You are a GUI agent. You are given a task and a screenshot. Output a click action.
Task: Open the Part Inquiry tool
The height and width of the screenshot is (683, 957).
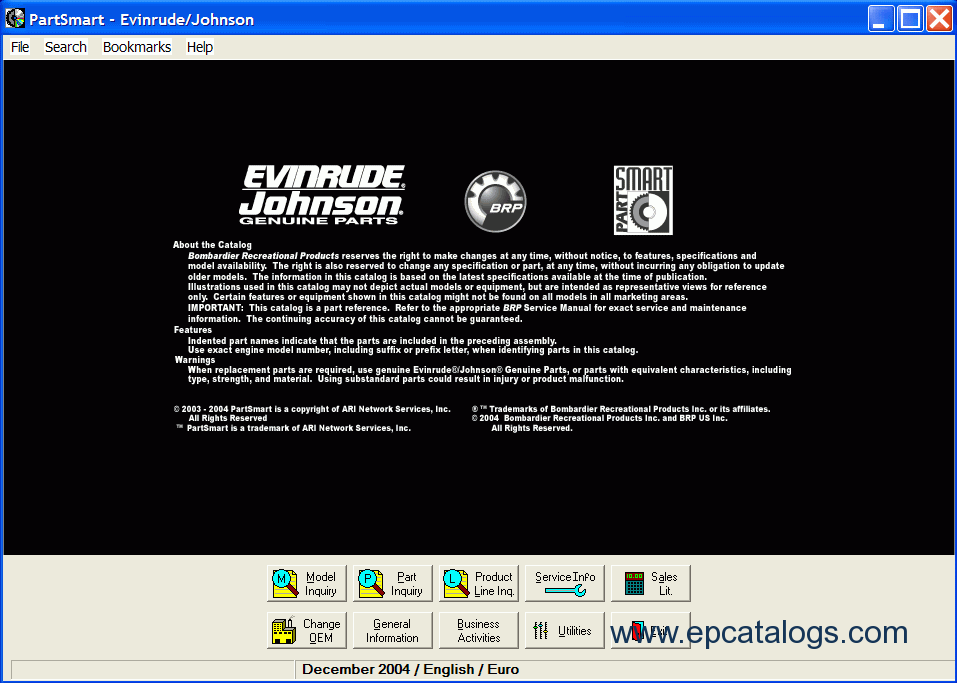(x=393, y=584)
